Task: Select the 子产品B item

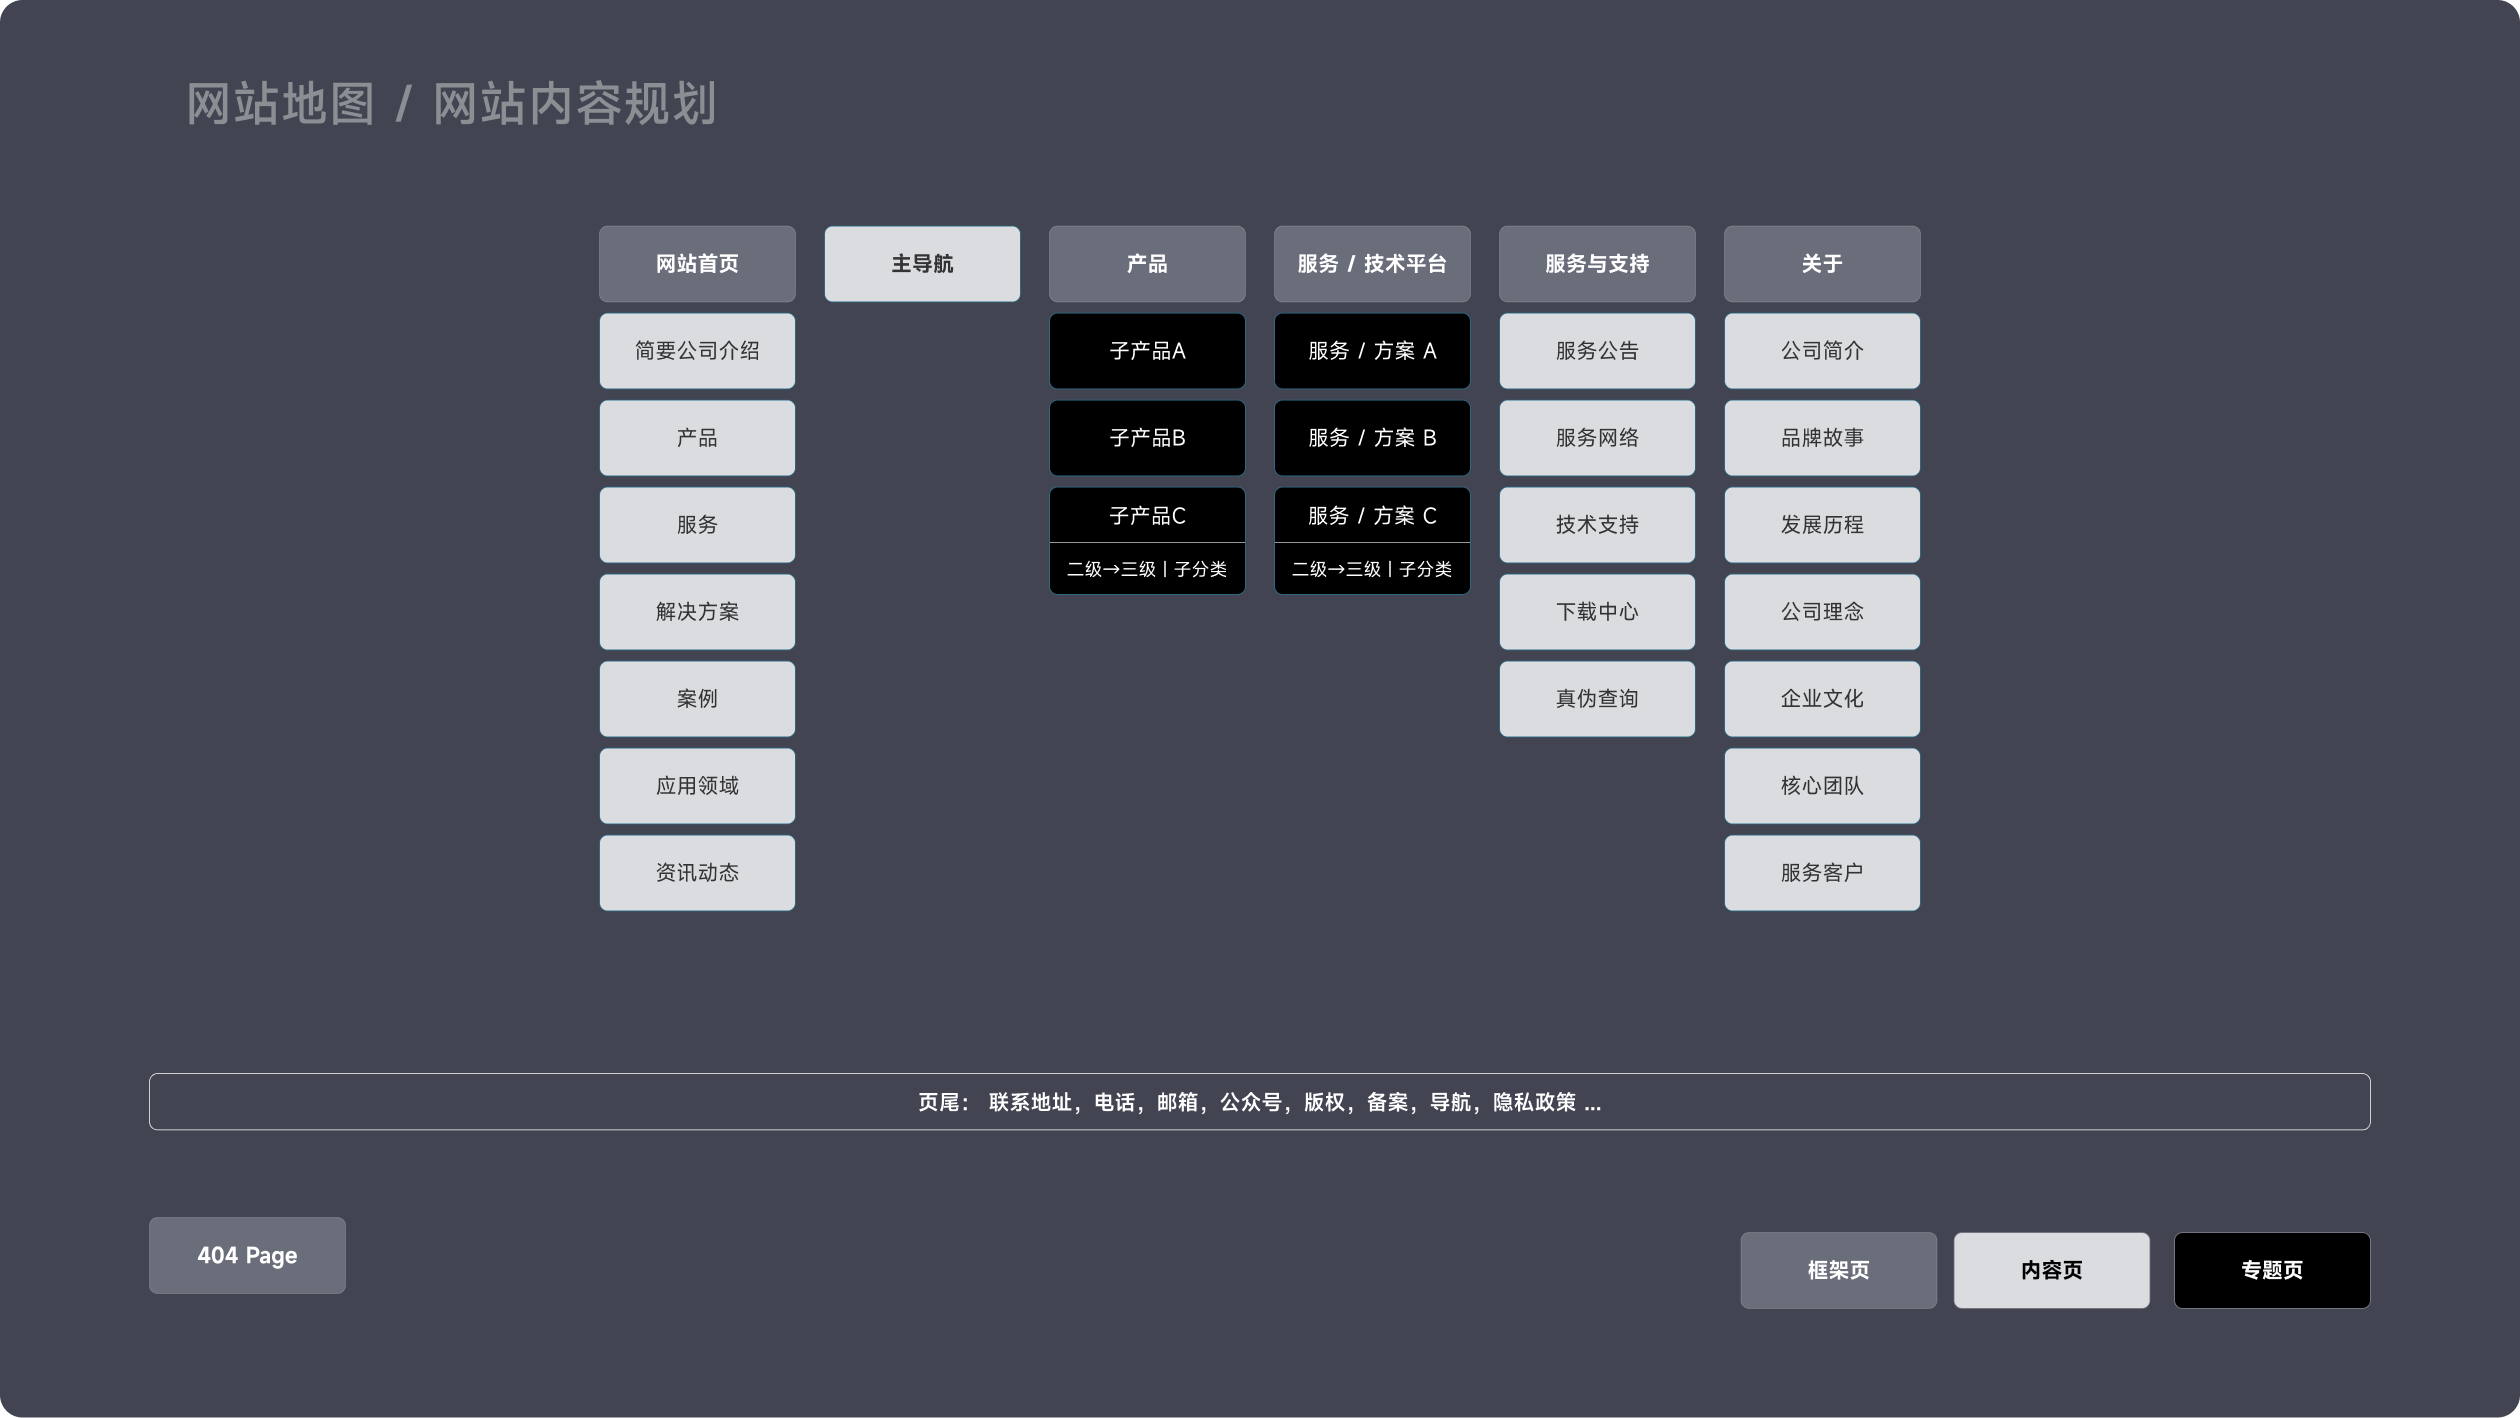Action: (x=1147, y=438)
